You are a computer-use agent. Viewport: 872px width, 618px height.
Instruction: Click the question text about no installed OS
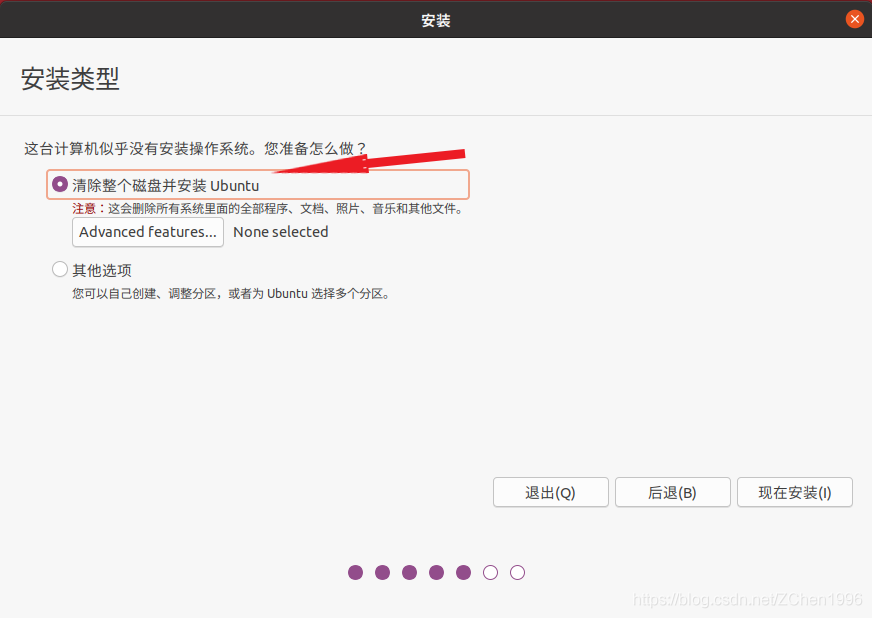[195, 149]
